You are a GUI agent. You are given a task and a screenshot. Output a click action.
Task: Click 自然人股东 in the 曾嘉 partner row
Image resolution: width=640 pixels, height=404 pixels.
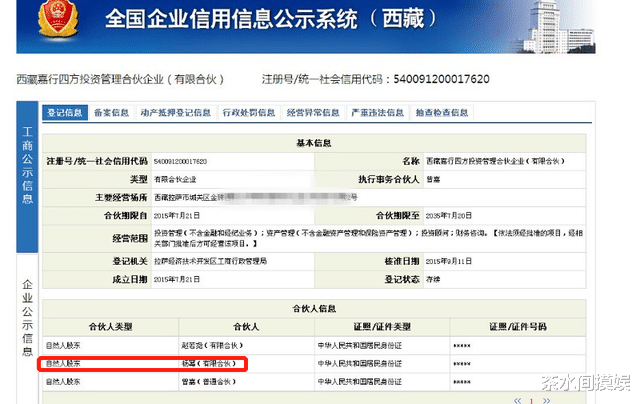63,382
